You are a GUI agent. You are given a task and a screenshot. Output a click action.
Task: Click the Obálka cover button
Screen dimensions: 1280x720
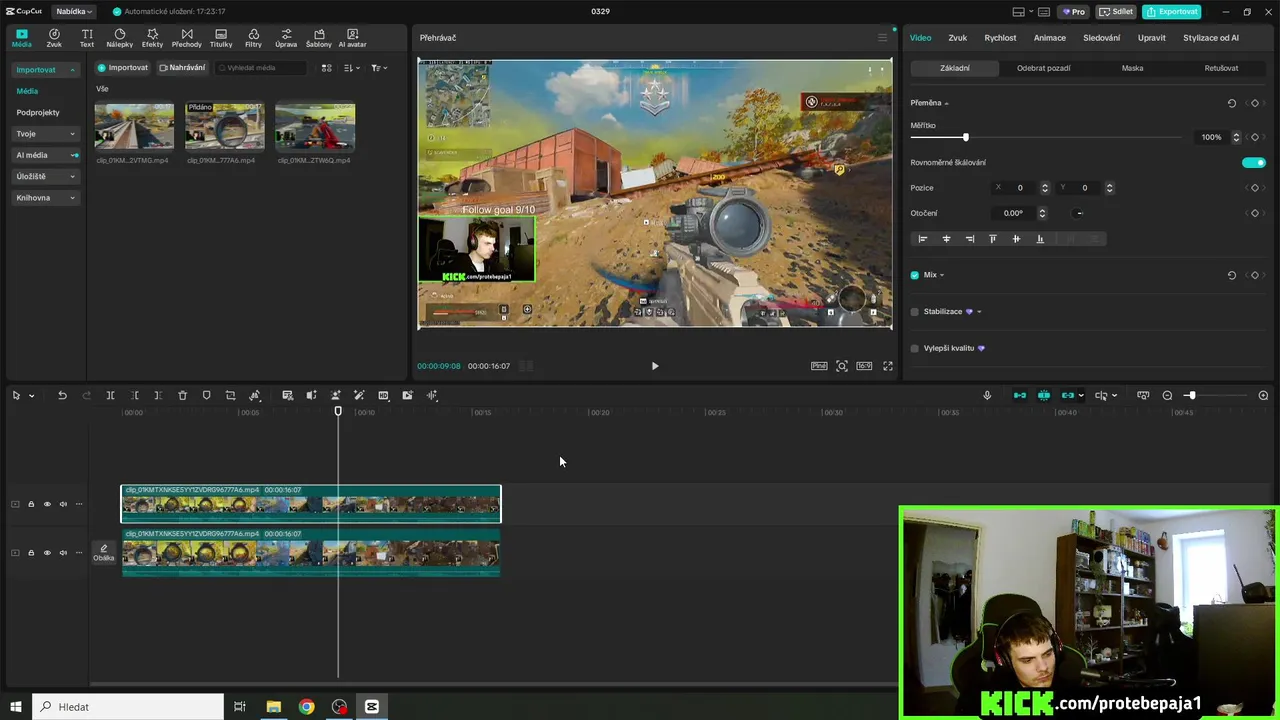point(103,553)
